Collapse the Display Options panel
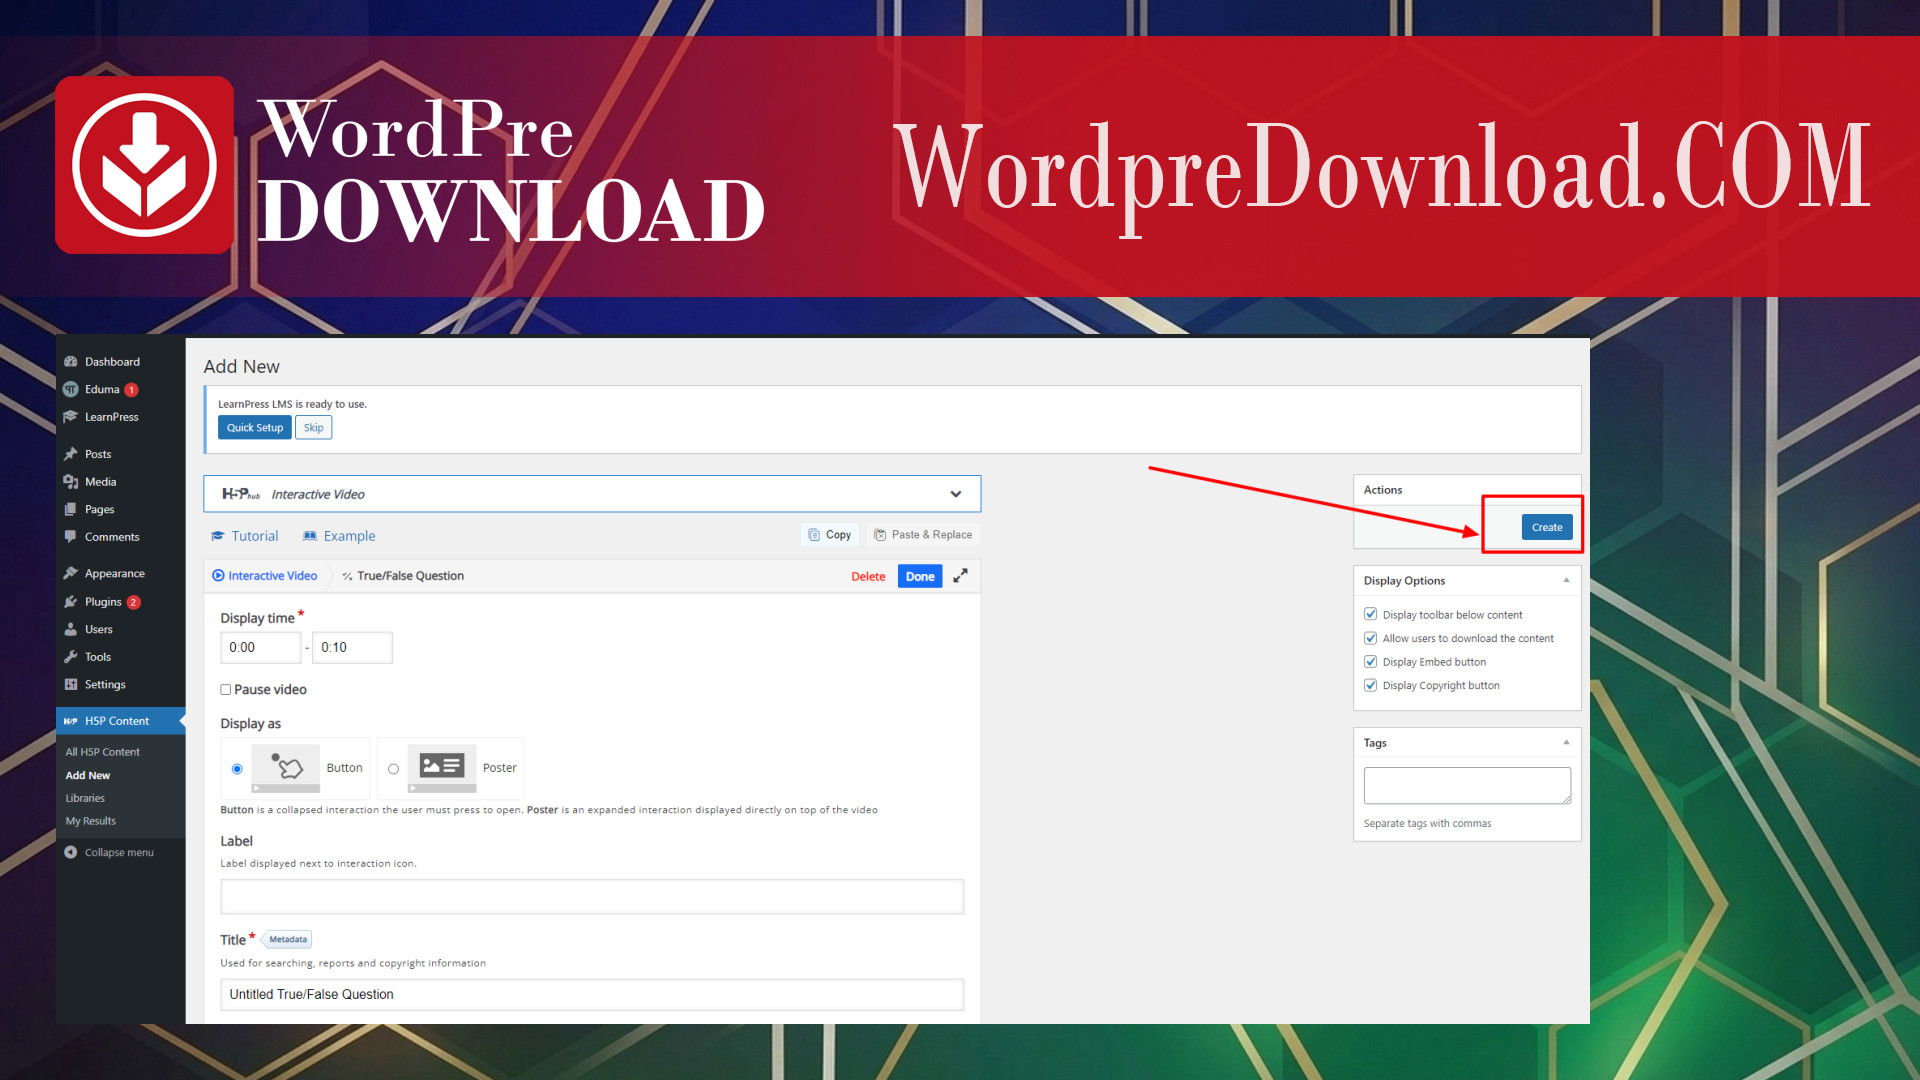The height and width of the screenshot is (1080, 1920). 1566,580
